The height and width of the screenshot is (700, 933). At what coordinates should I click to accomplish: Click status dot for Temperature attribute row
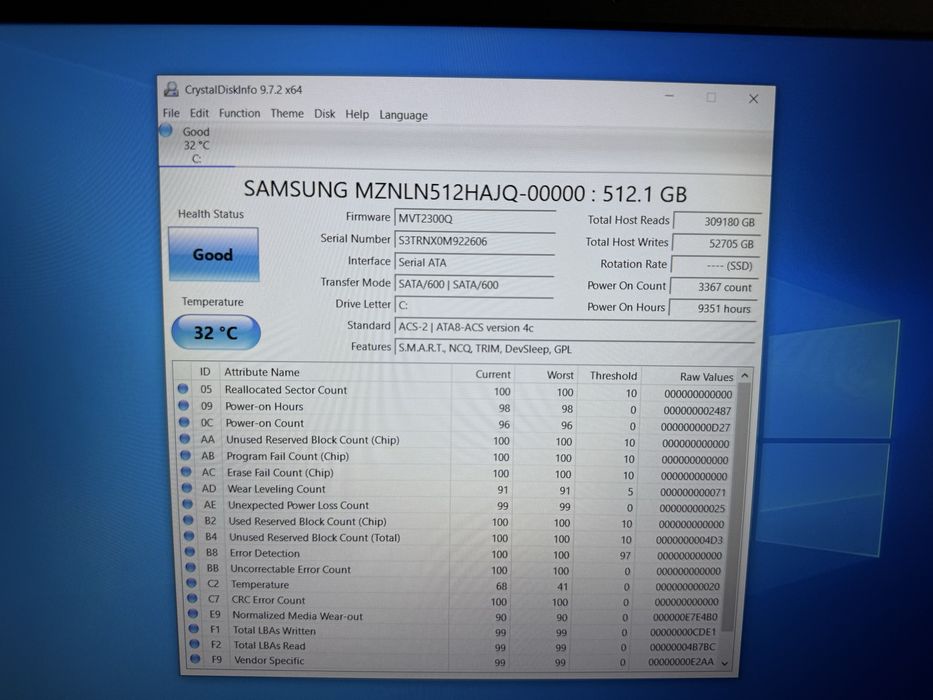pyautogui.click(x=191, y=583)
